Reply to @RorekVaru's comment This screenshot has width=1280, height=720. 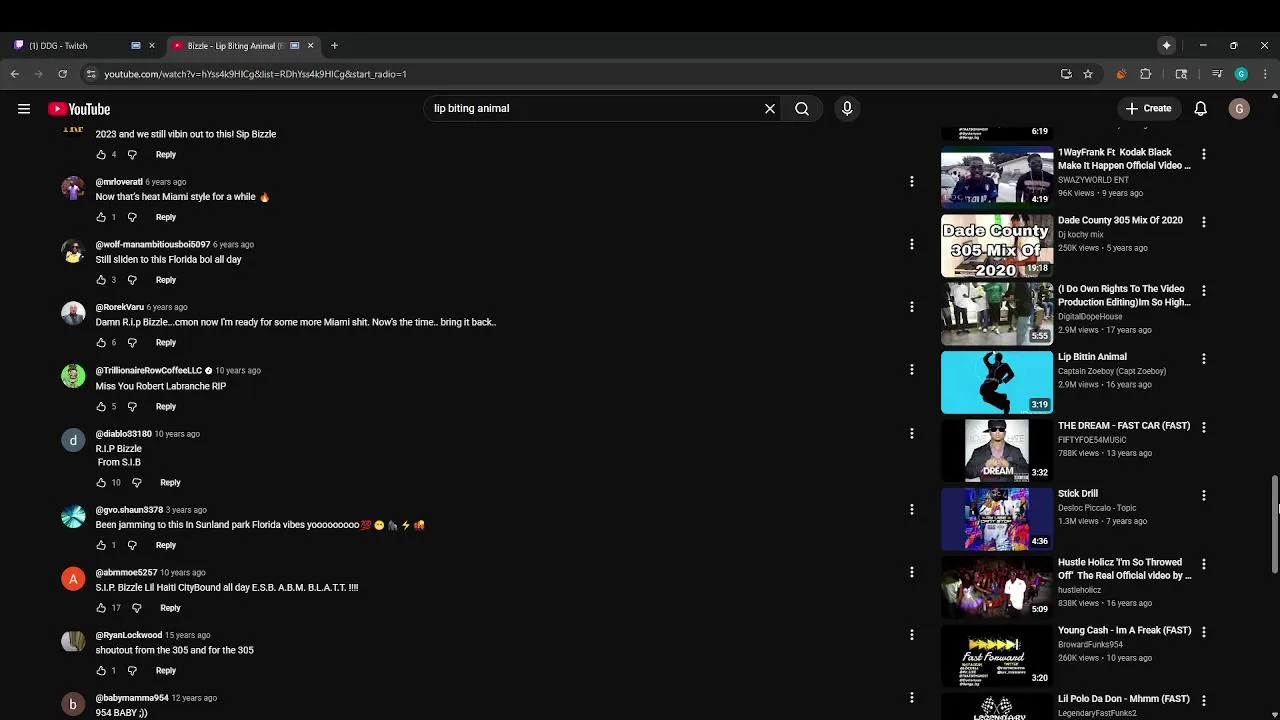pyautogui.click(x=166, y=343)
